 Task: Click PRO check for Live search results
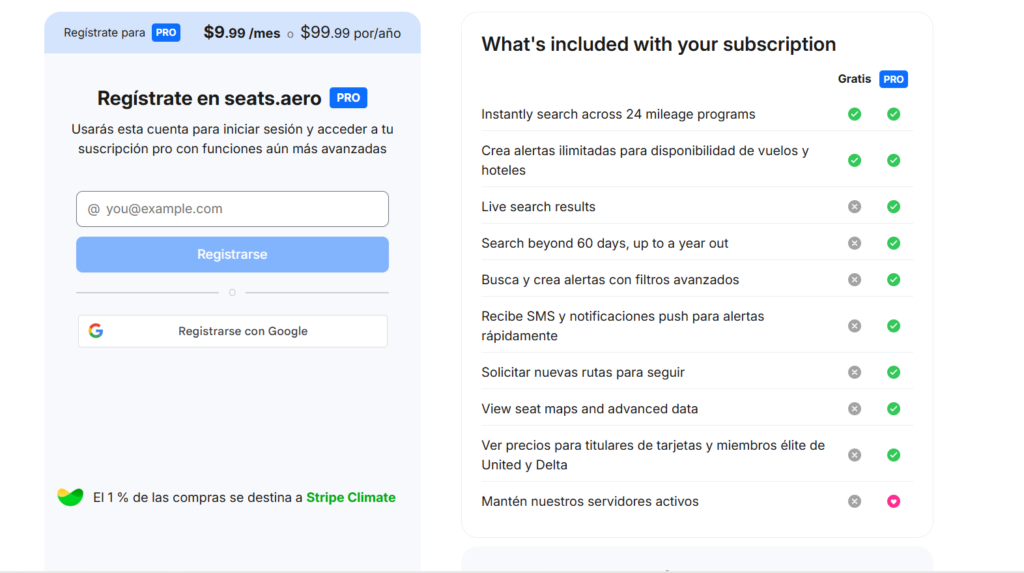tap(893, 206)
